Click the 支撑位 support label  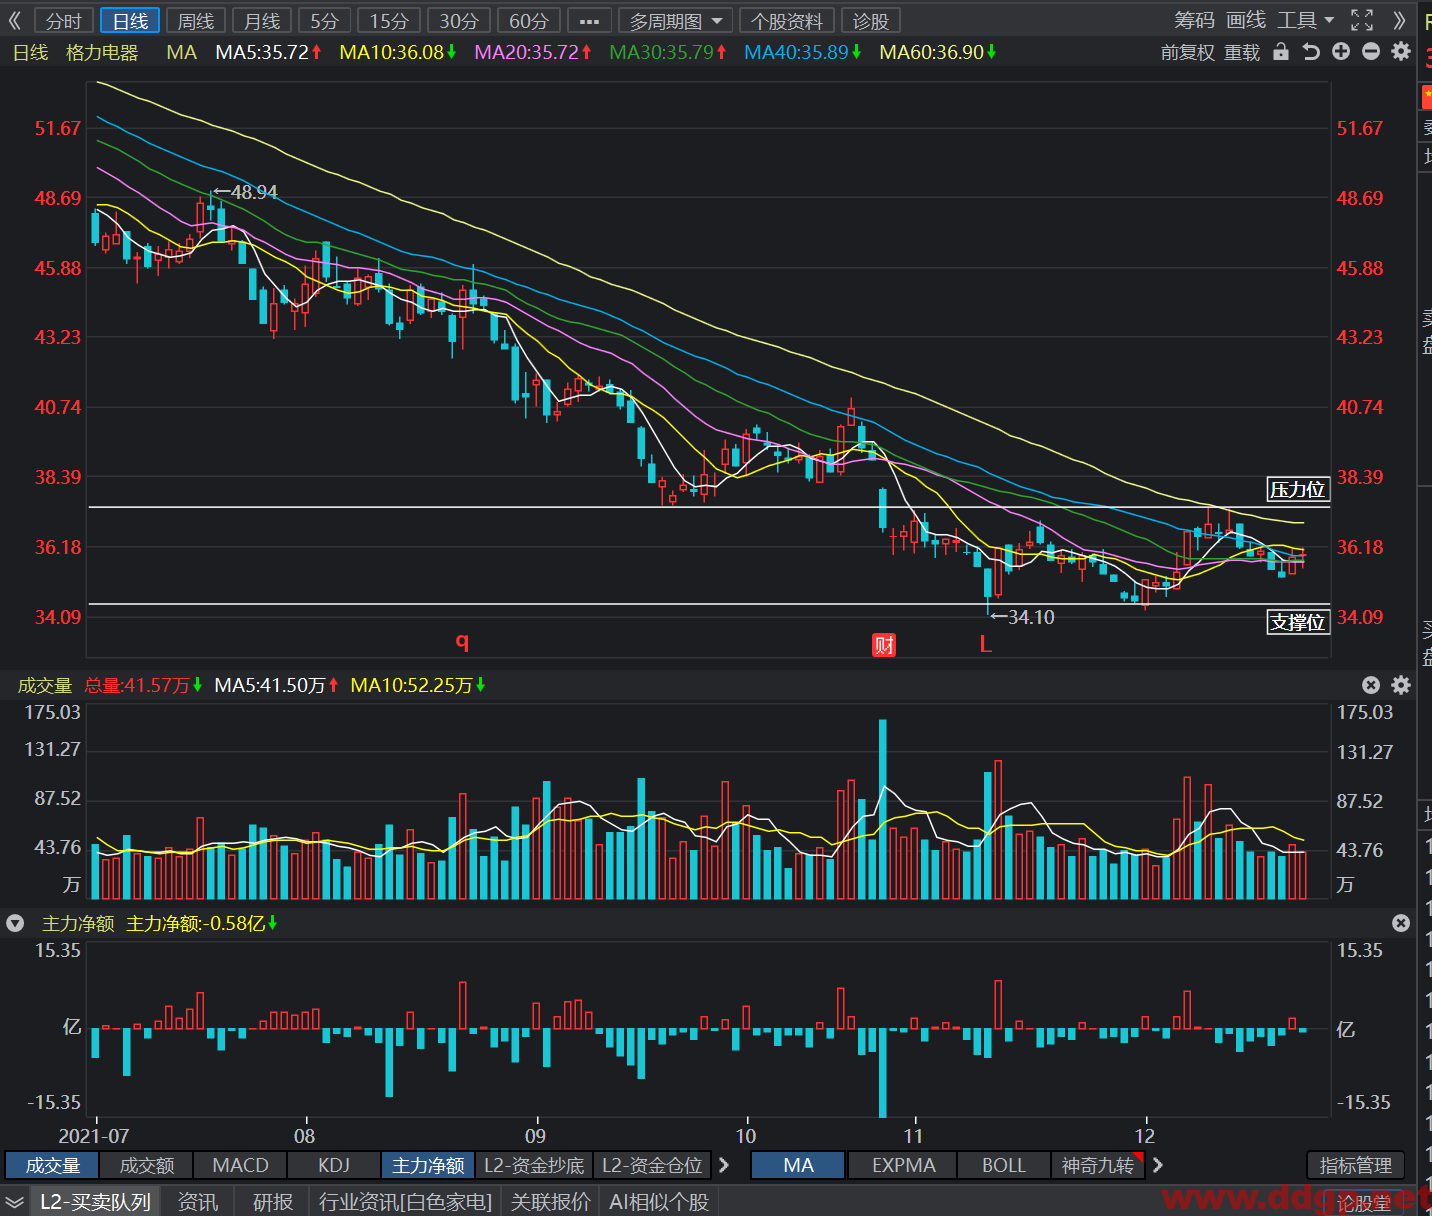1297,622
